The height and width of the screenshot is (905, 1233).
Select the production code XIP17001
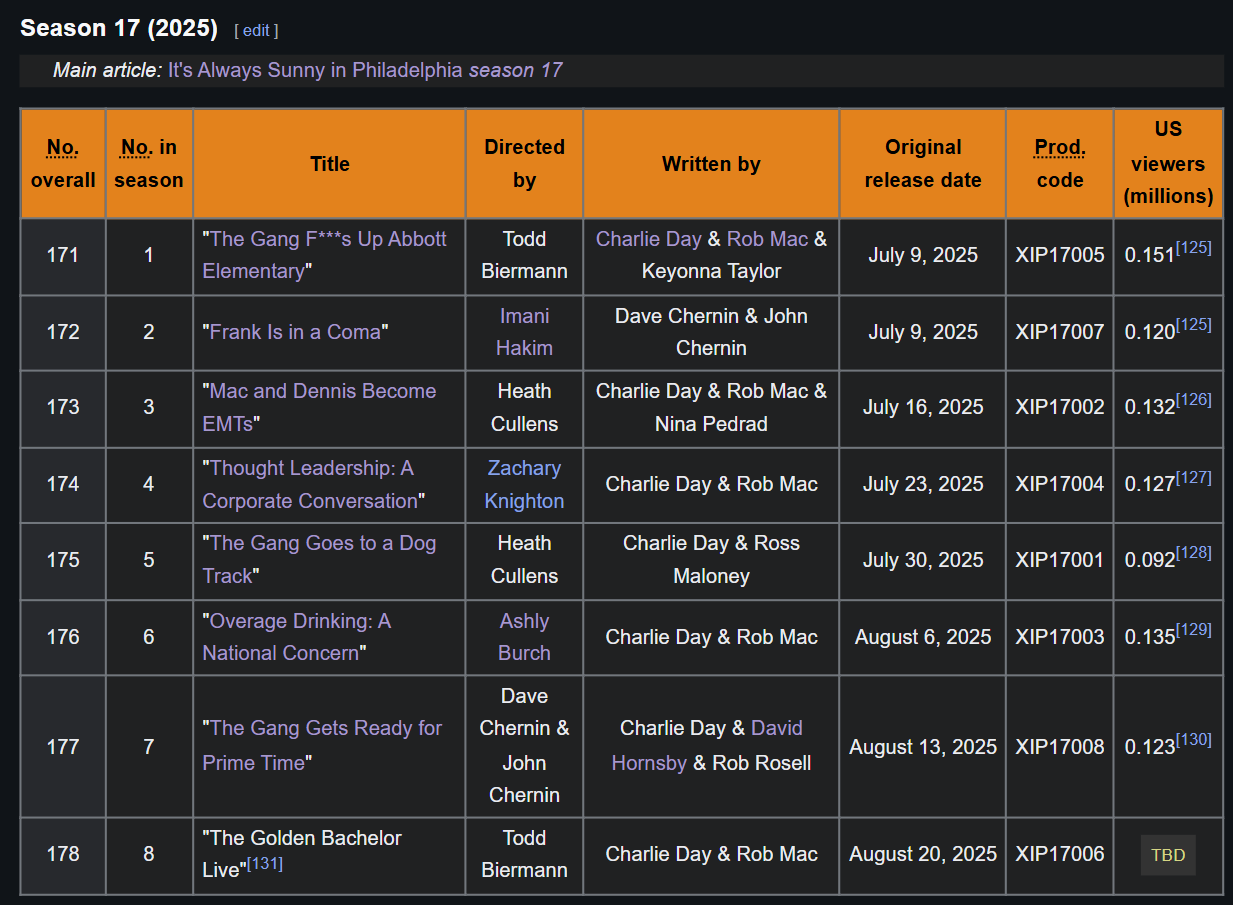1060,559
